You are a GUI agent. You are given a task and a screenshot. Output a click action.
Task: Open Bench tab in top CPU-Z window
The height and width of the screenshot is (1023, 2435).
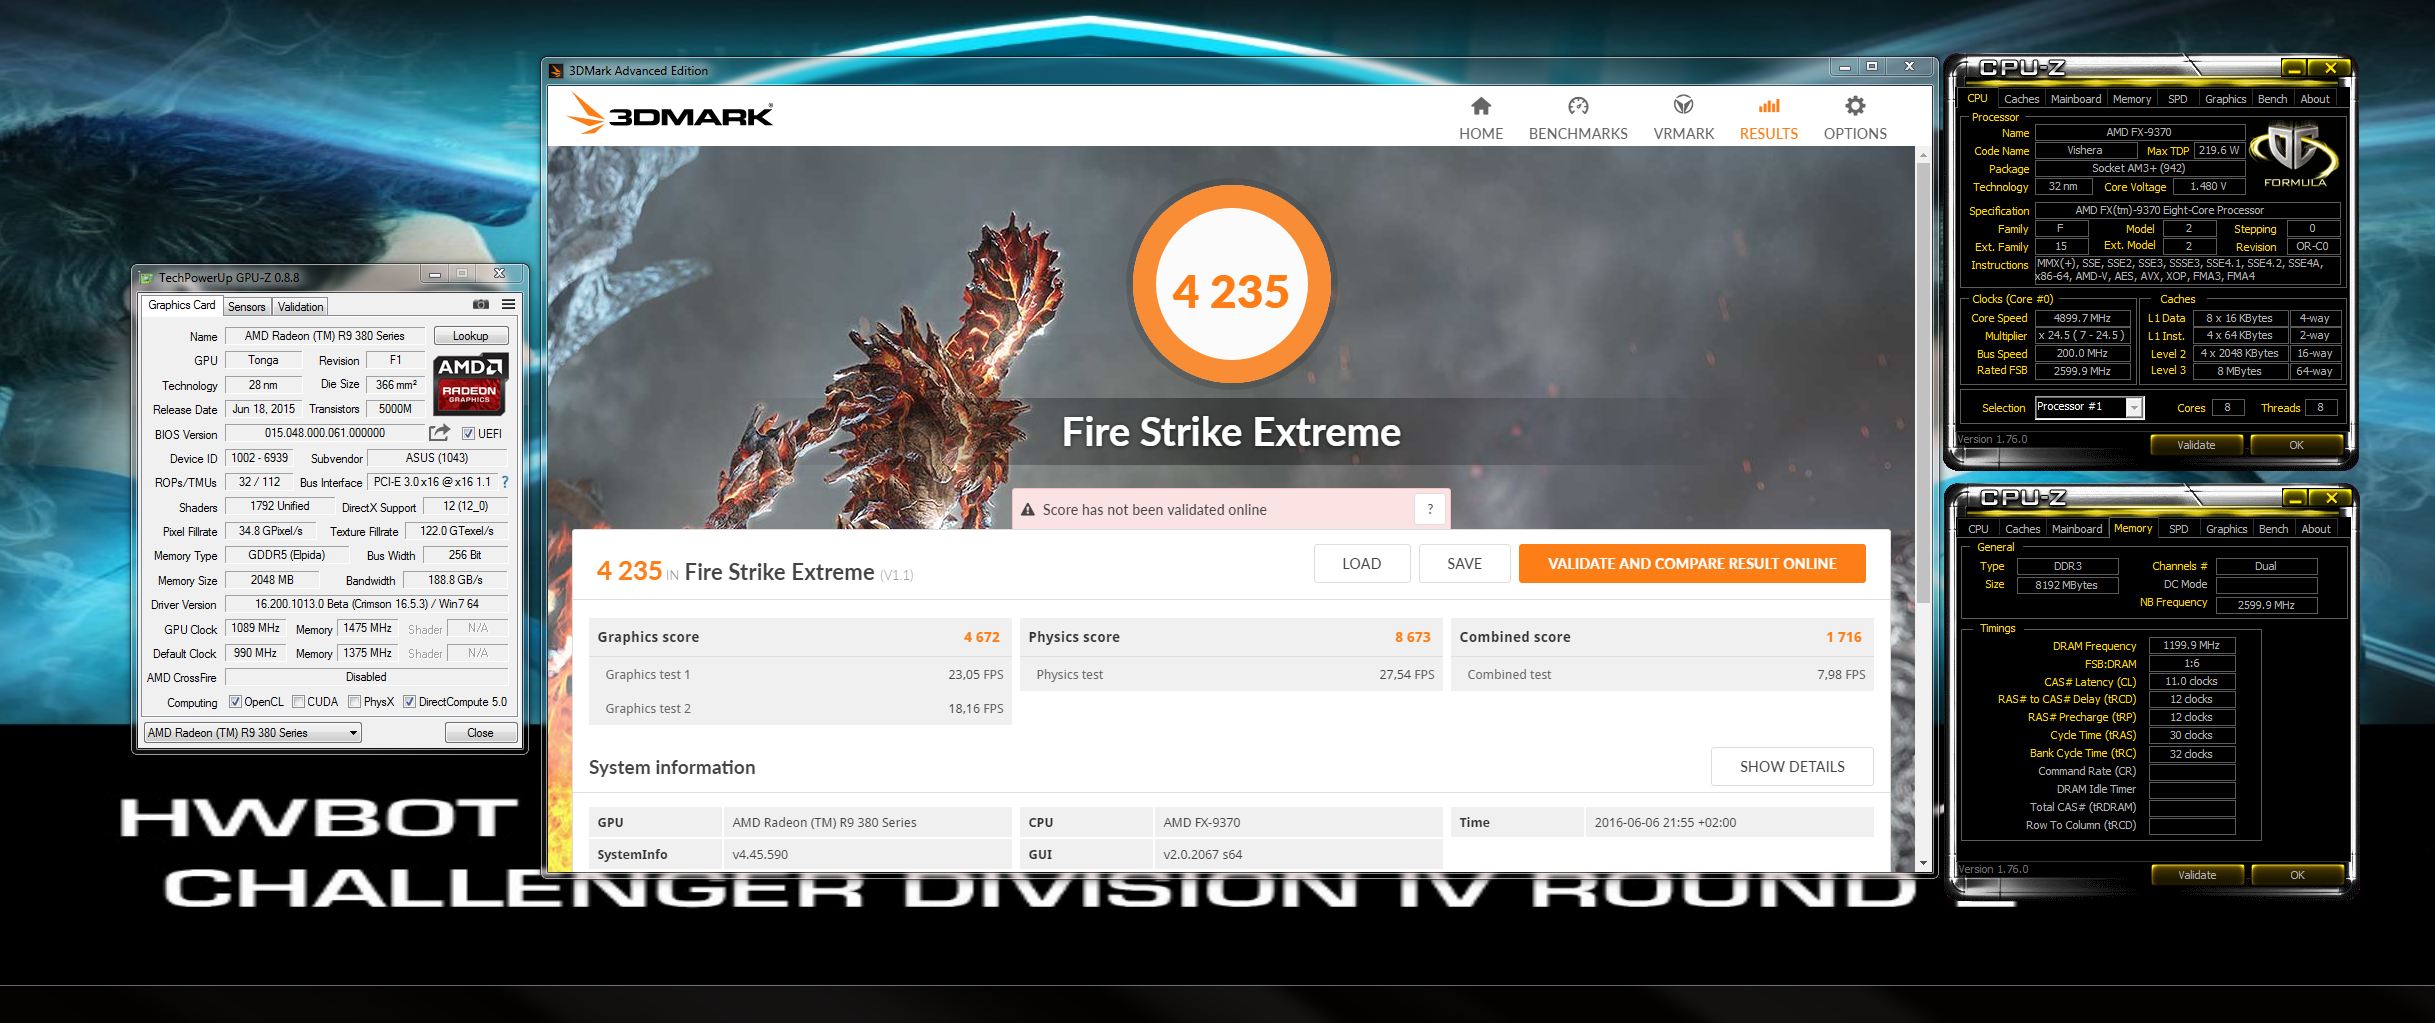[2272, 99]
